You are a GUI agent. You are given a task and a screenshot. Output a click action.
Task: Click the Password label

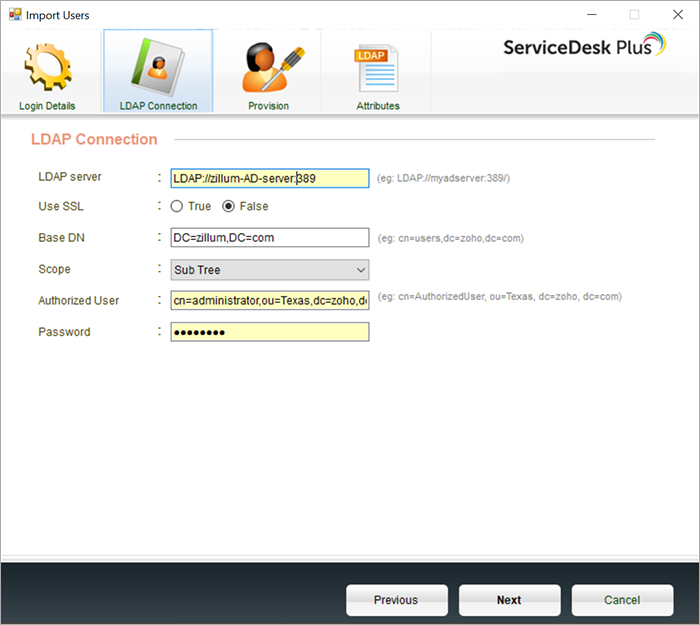click(x=64, y=332)
